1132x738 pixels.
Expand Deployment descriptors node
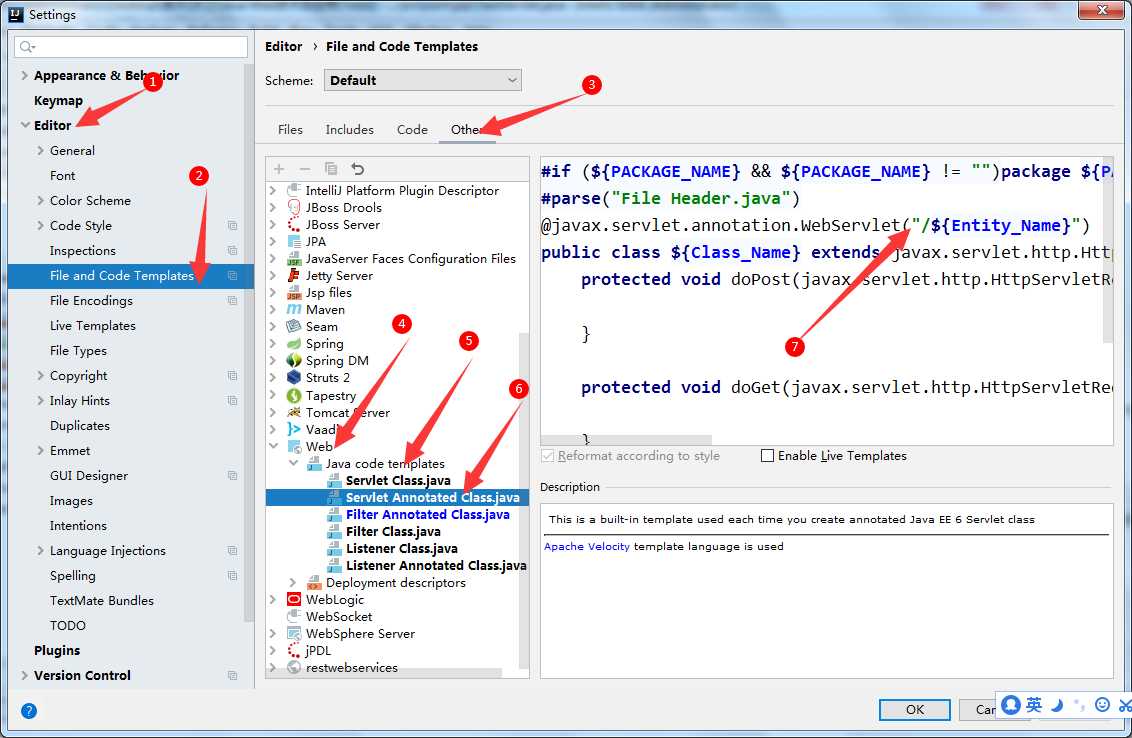293,583
